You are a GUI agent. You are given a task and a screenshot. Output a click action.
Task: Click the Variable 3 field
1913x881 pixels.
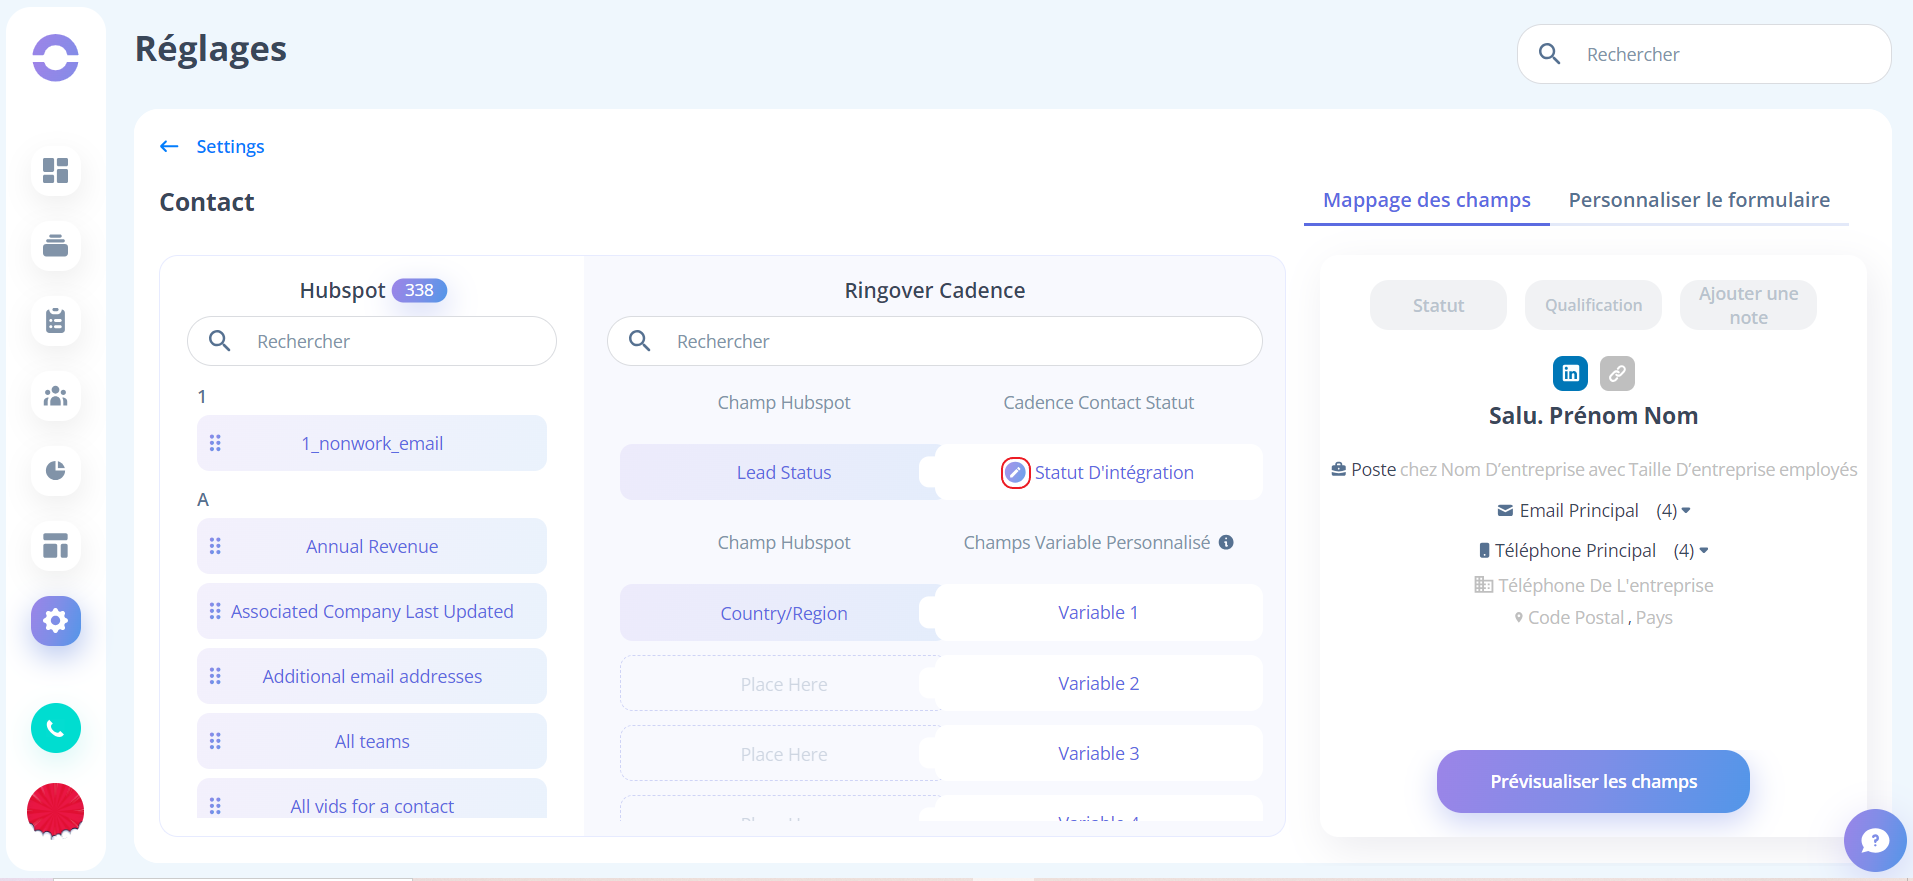[1098, 753]
